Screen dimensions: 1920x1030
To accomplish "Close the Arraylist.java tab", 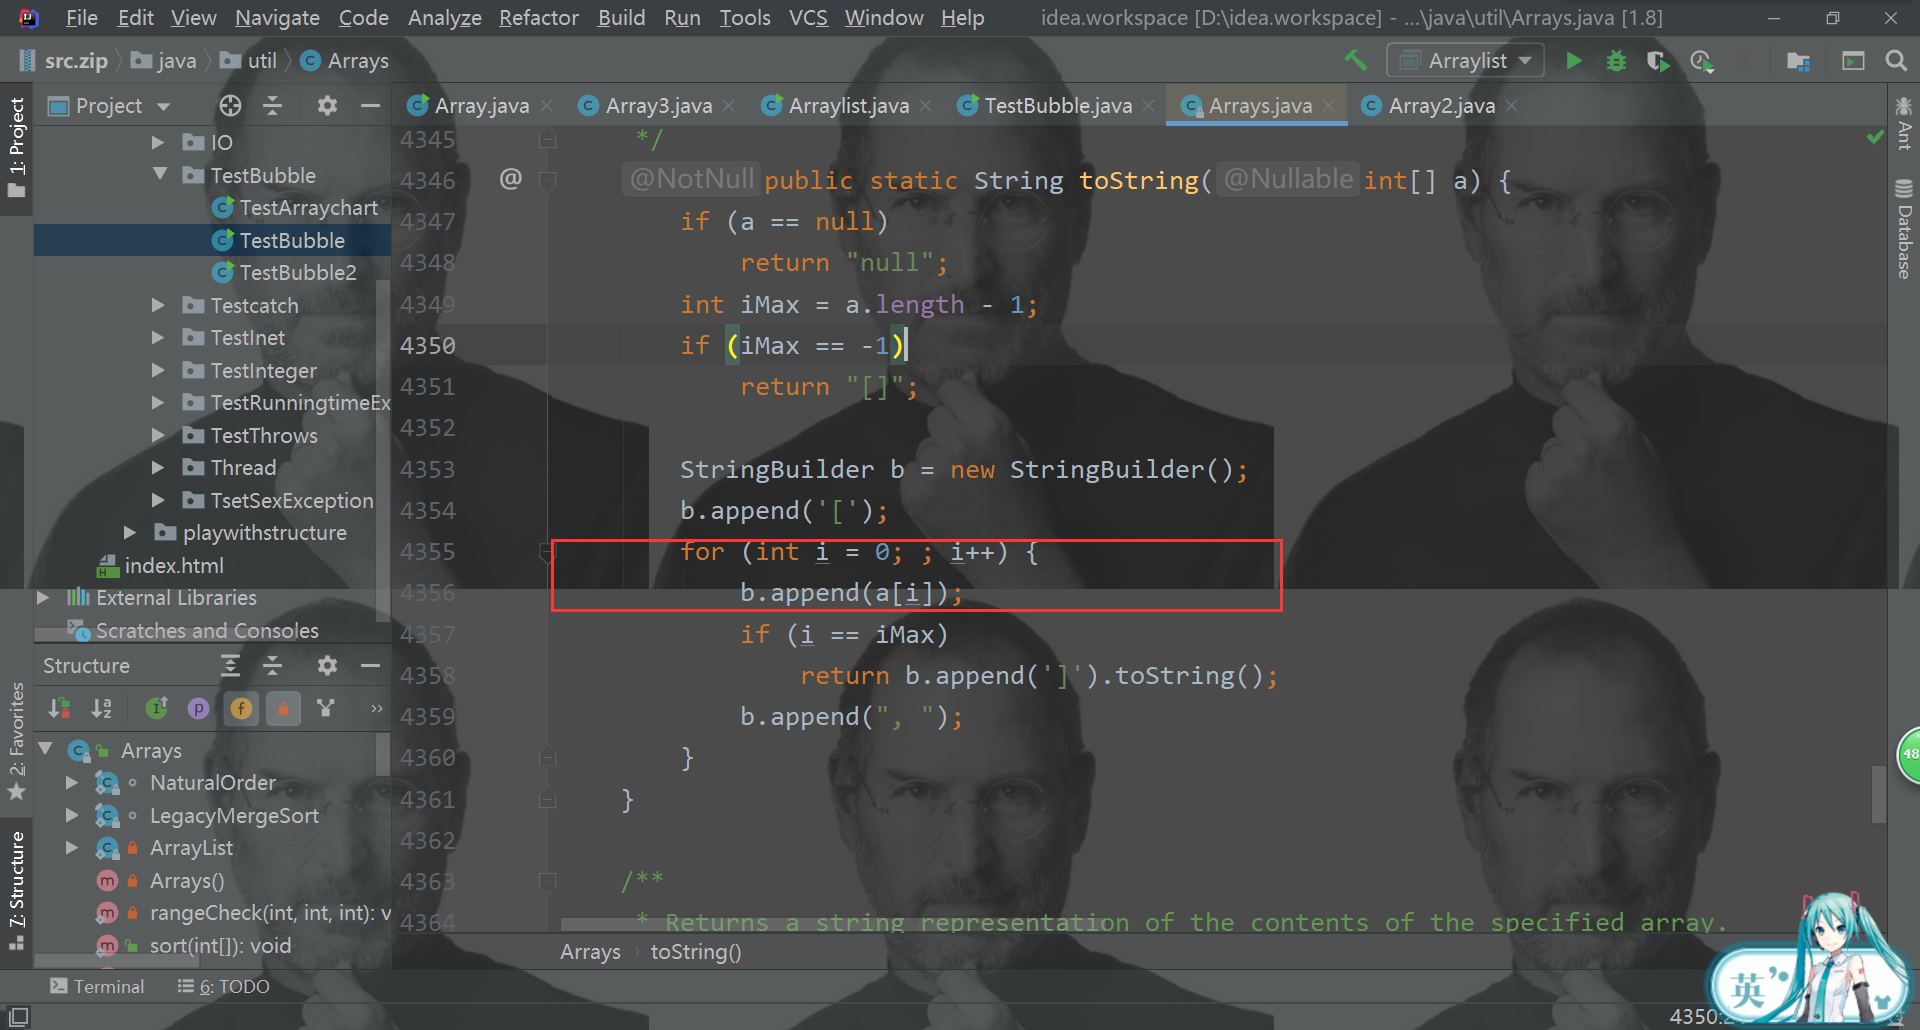I will 926,106.
